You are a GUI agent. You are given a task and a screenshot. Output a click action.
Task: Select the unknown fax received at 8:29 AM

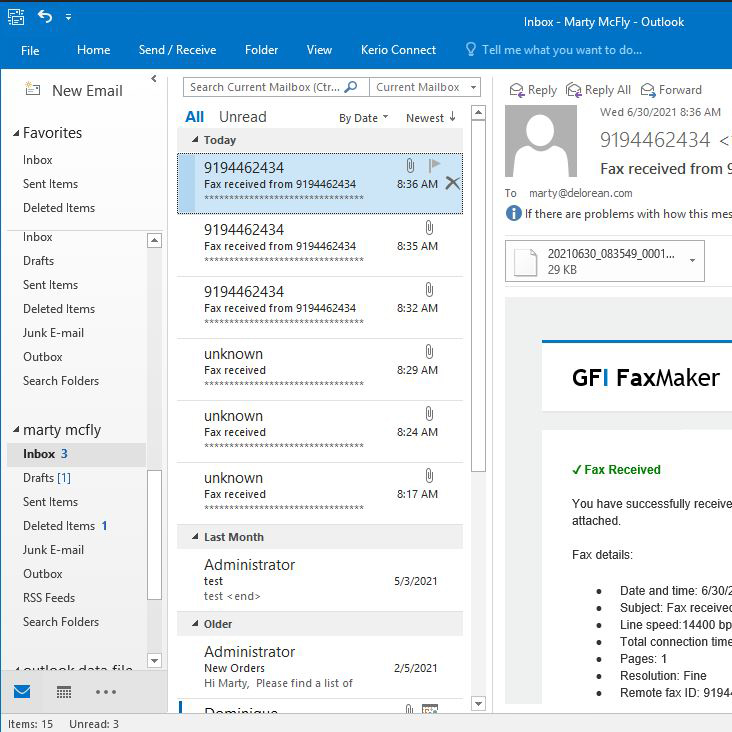320,369
